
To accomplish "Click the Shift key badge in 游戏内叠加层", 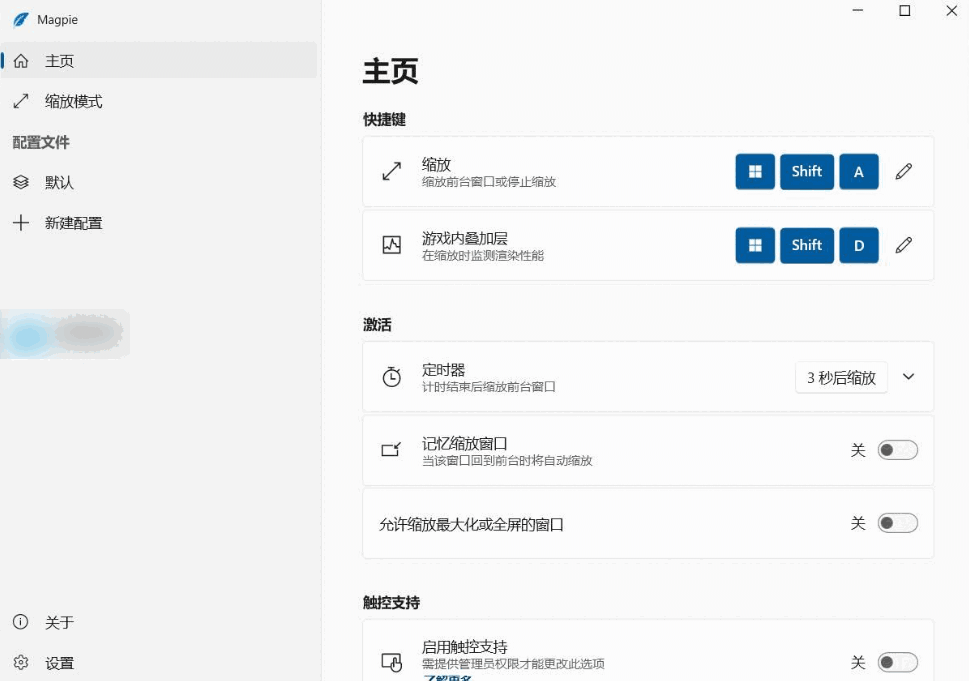I will click(x=807, y=245).
